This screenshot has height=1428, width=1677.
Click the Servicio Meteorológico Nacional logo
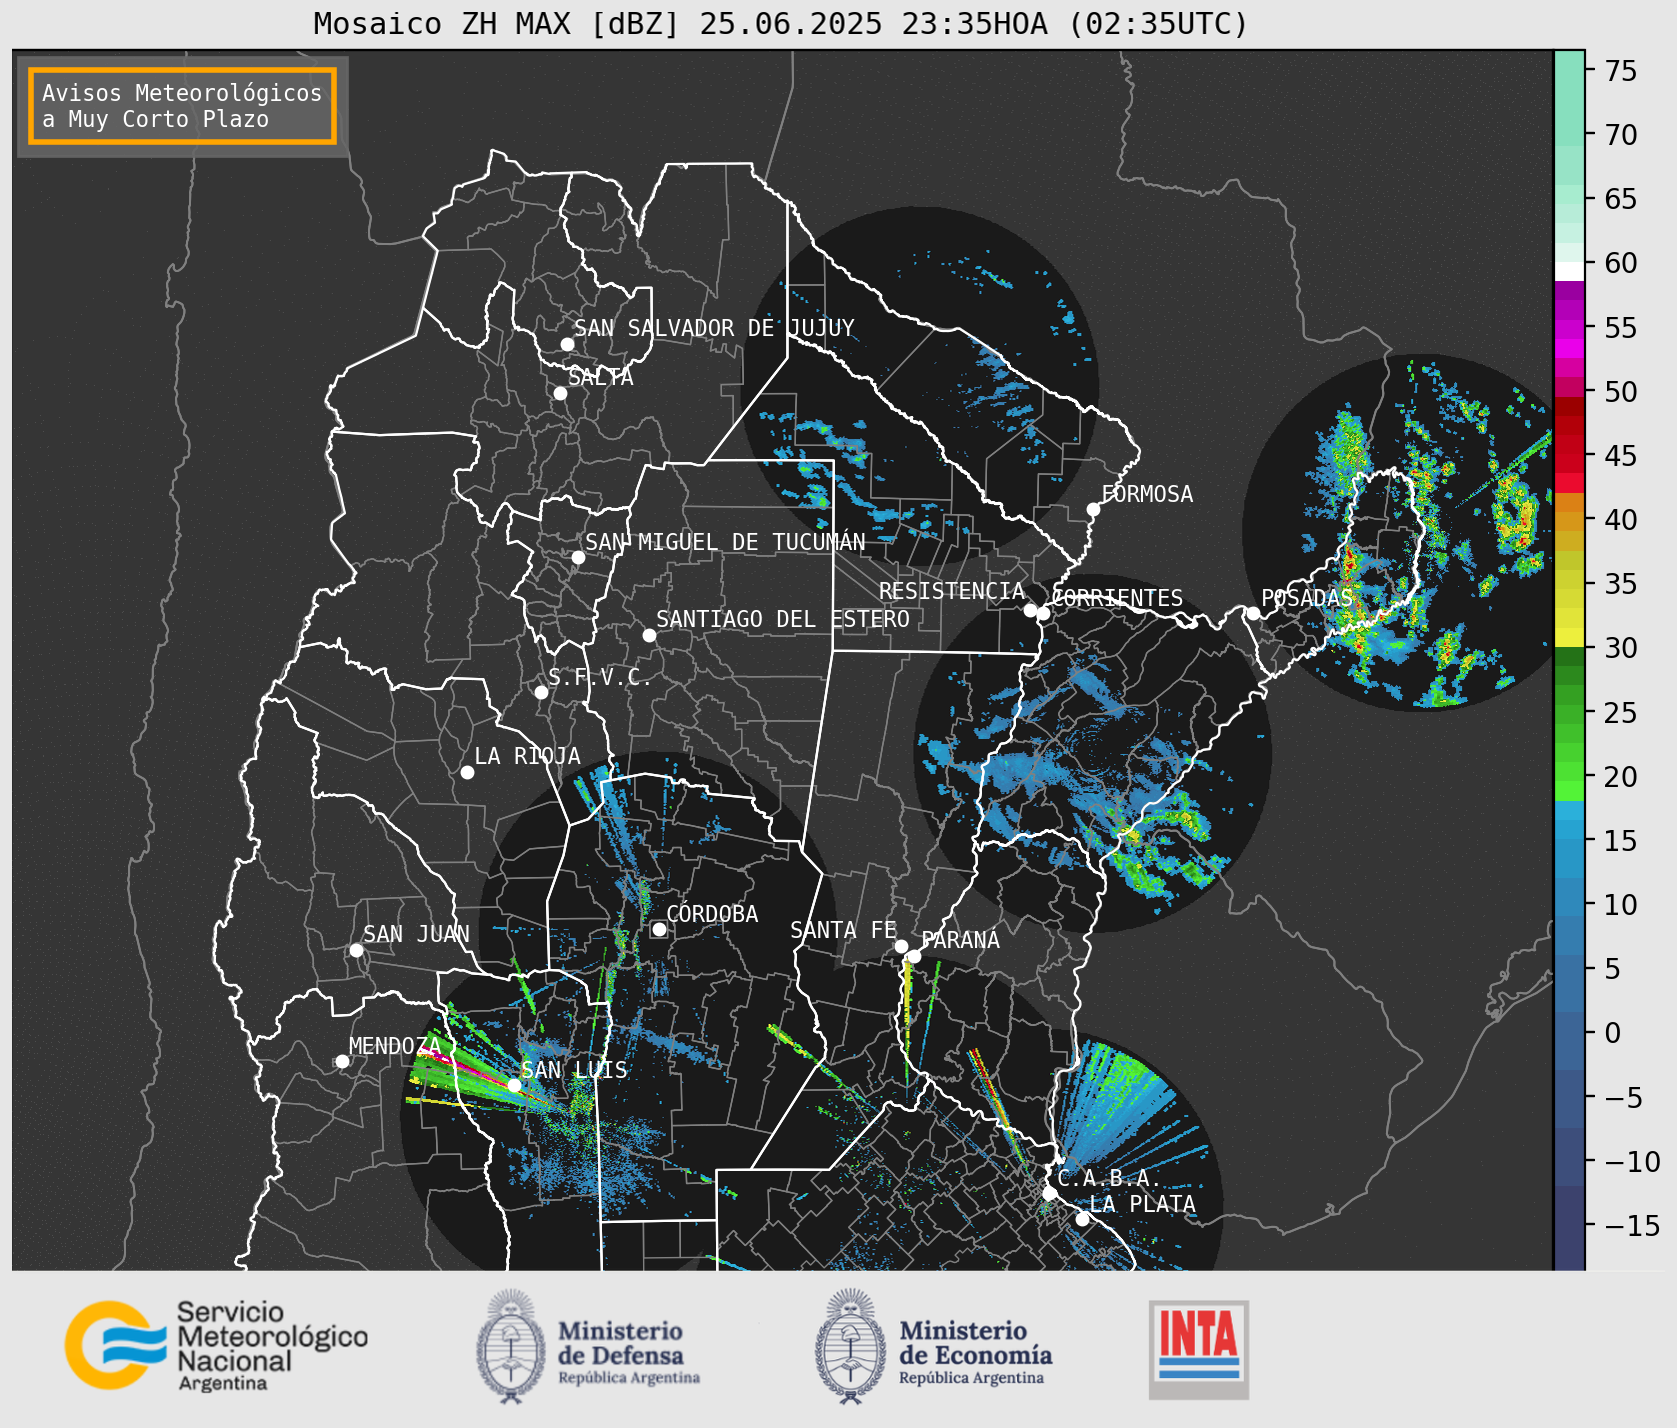click(x=216, y=1345)
